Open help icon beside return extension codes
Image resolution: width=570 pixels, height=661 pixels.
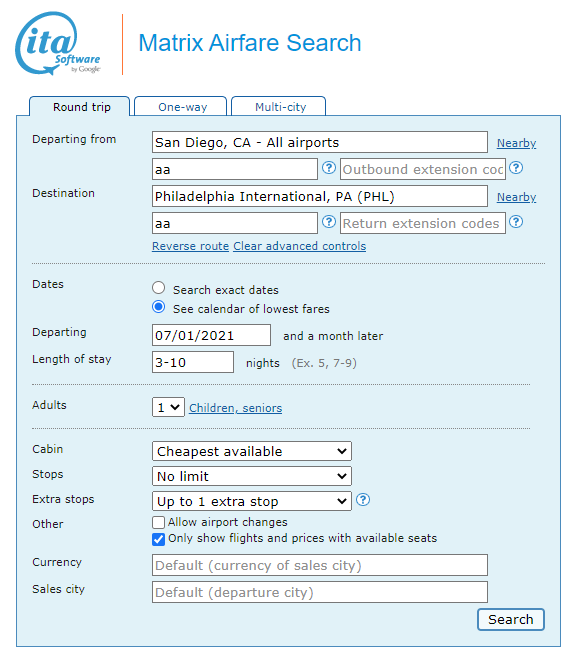[x=516, y=222]
